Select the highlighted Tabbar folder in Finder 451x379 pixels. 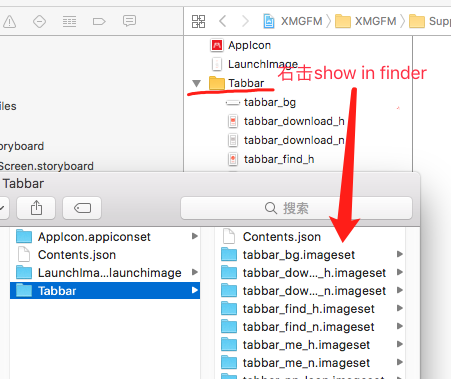click(x=105, y=291)
